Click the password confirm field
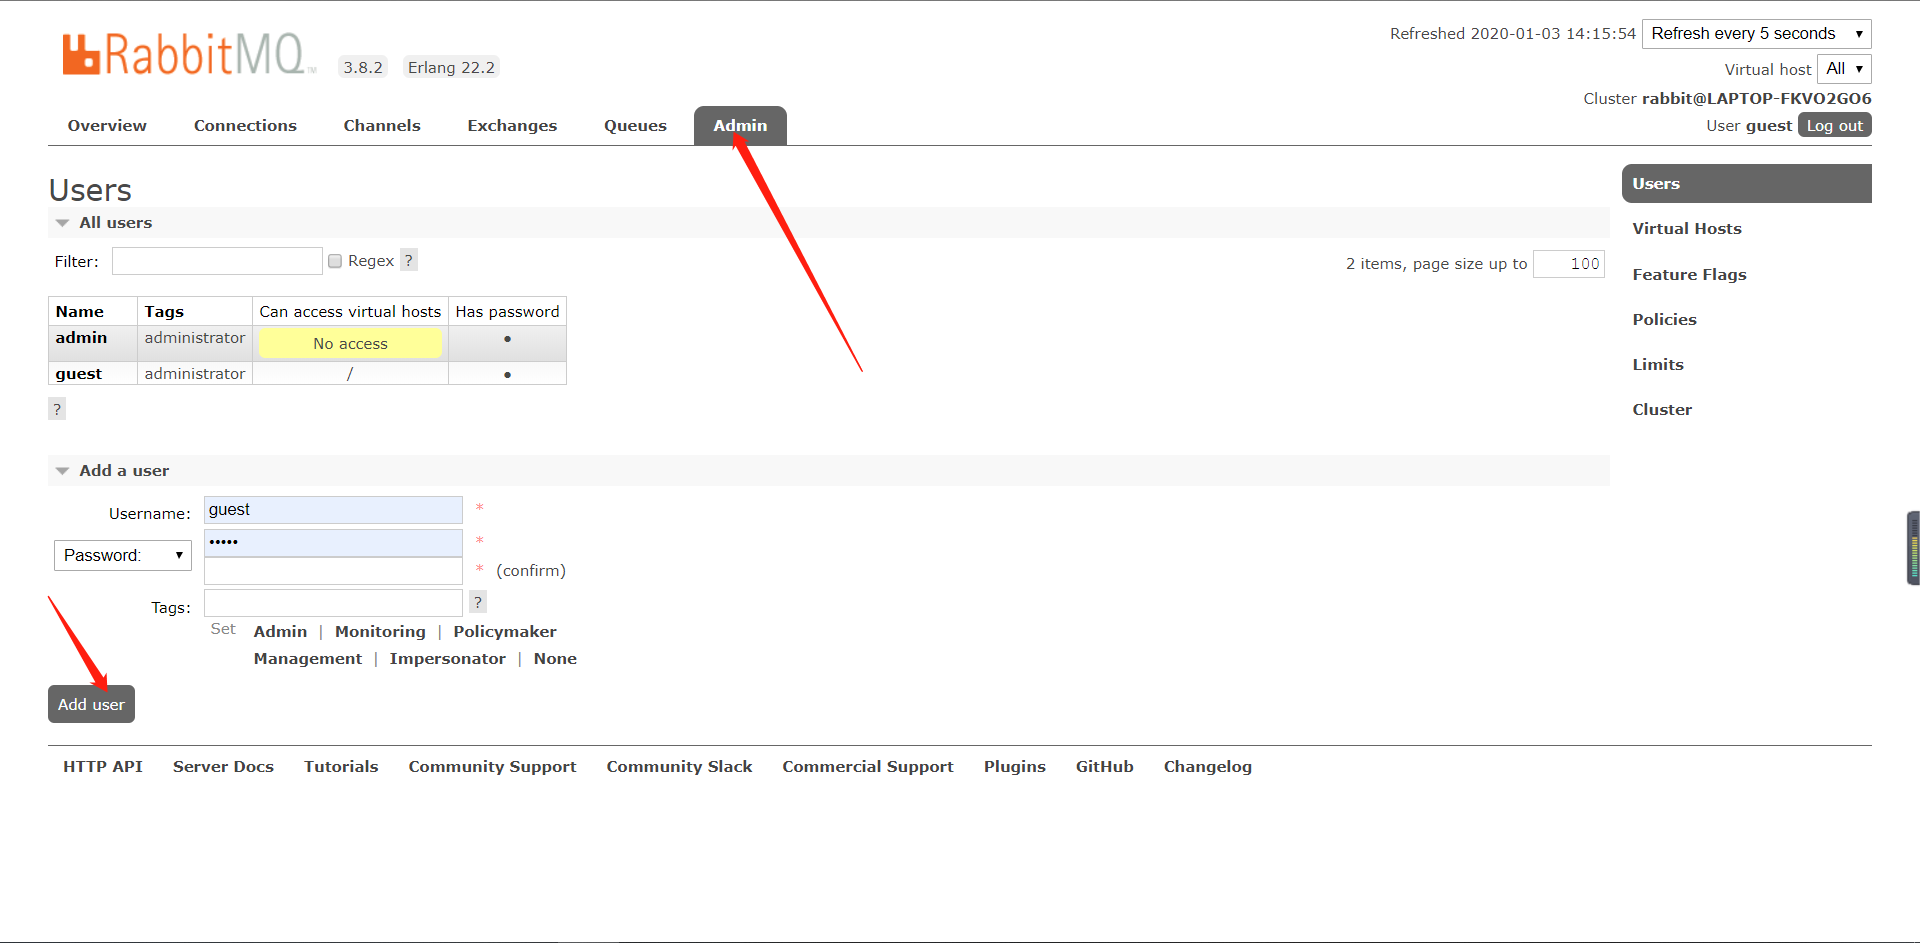The image size is (1920, 943). 333,570
